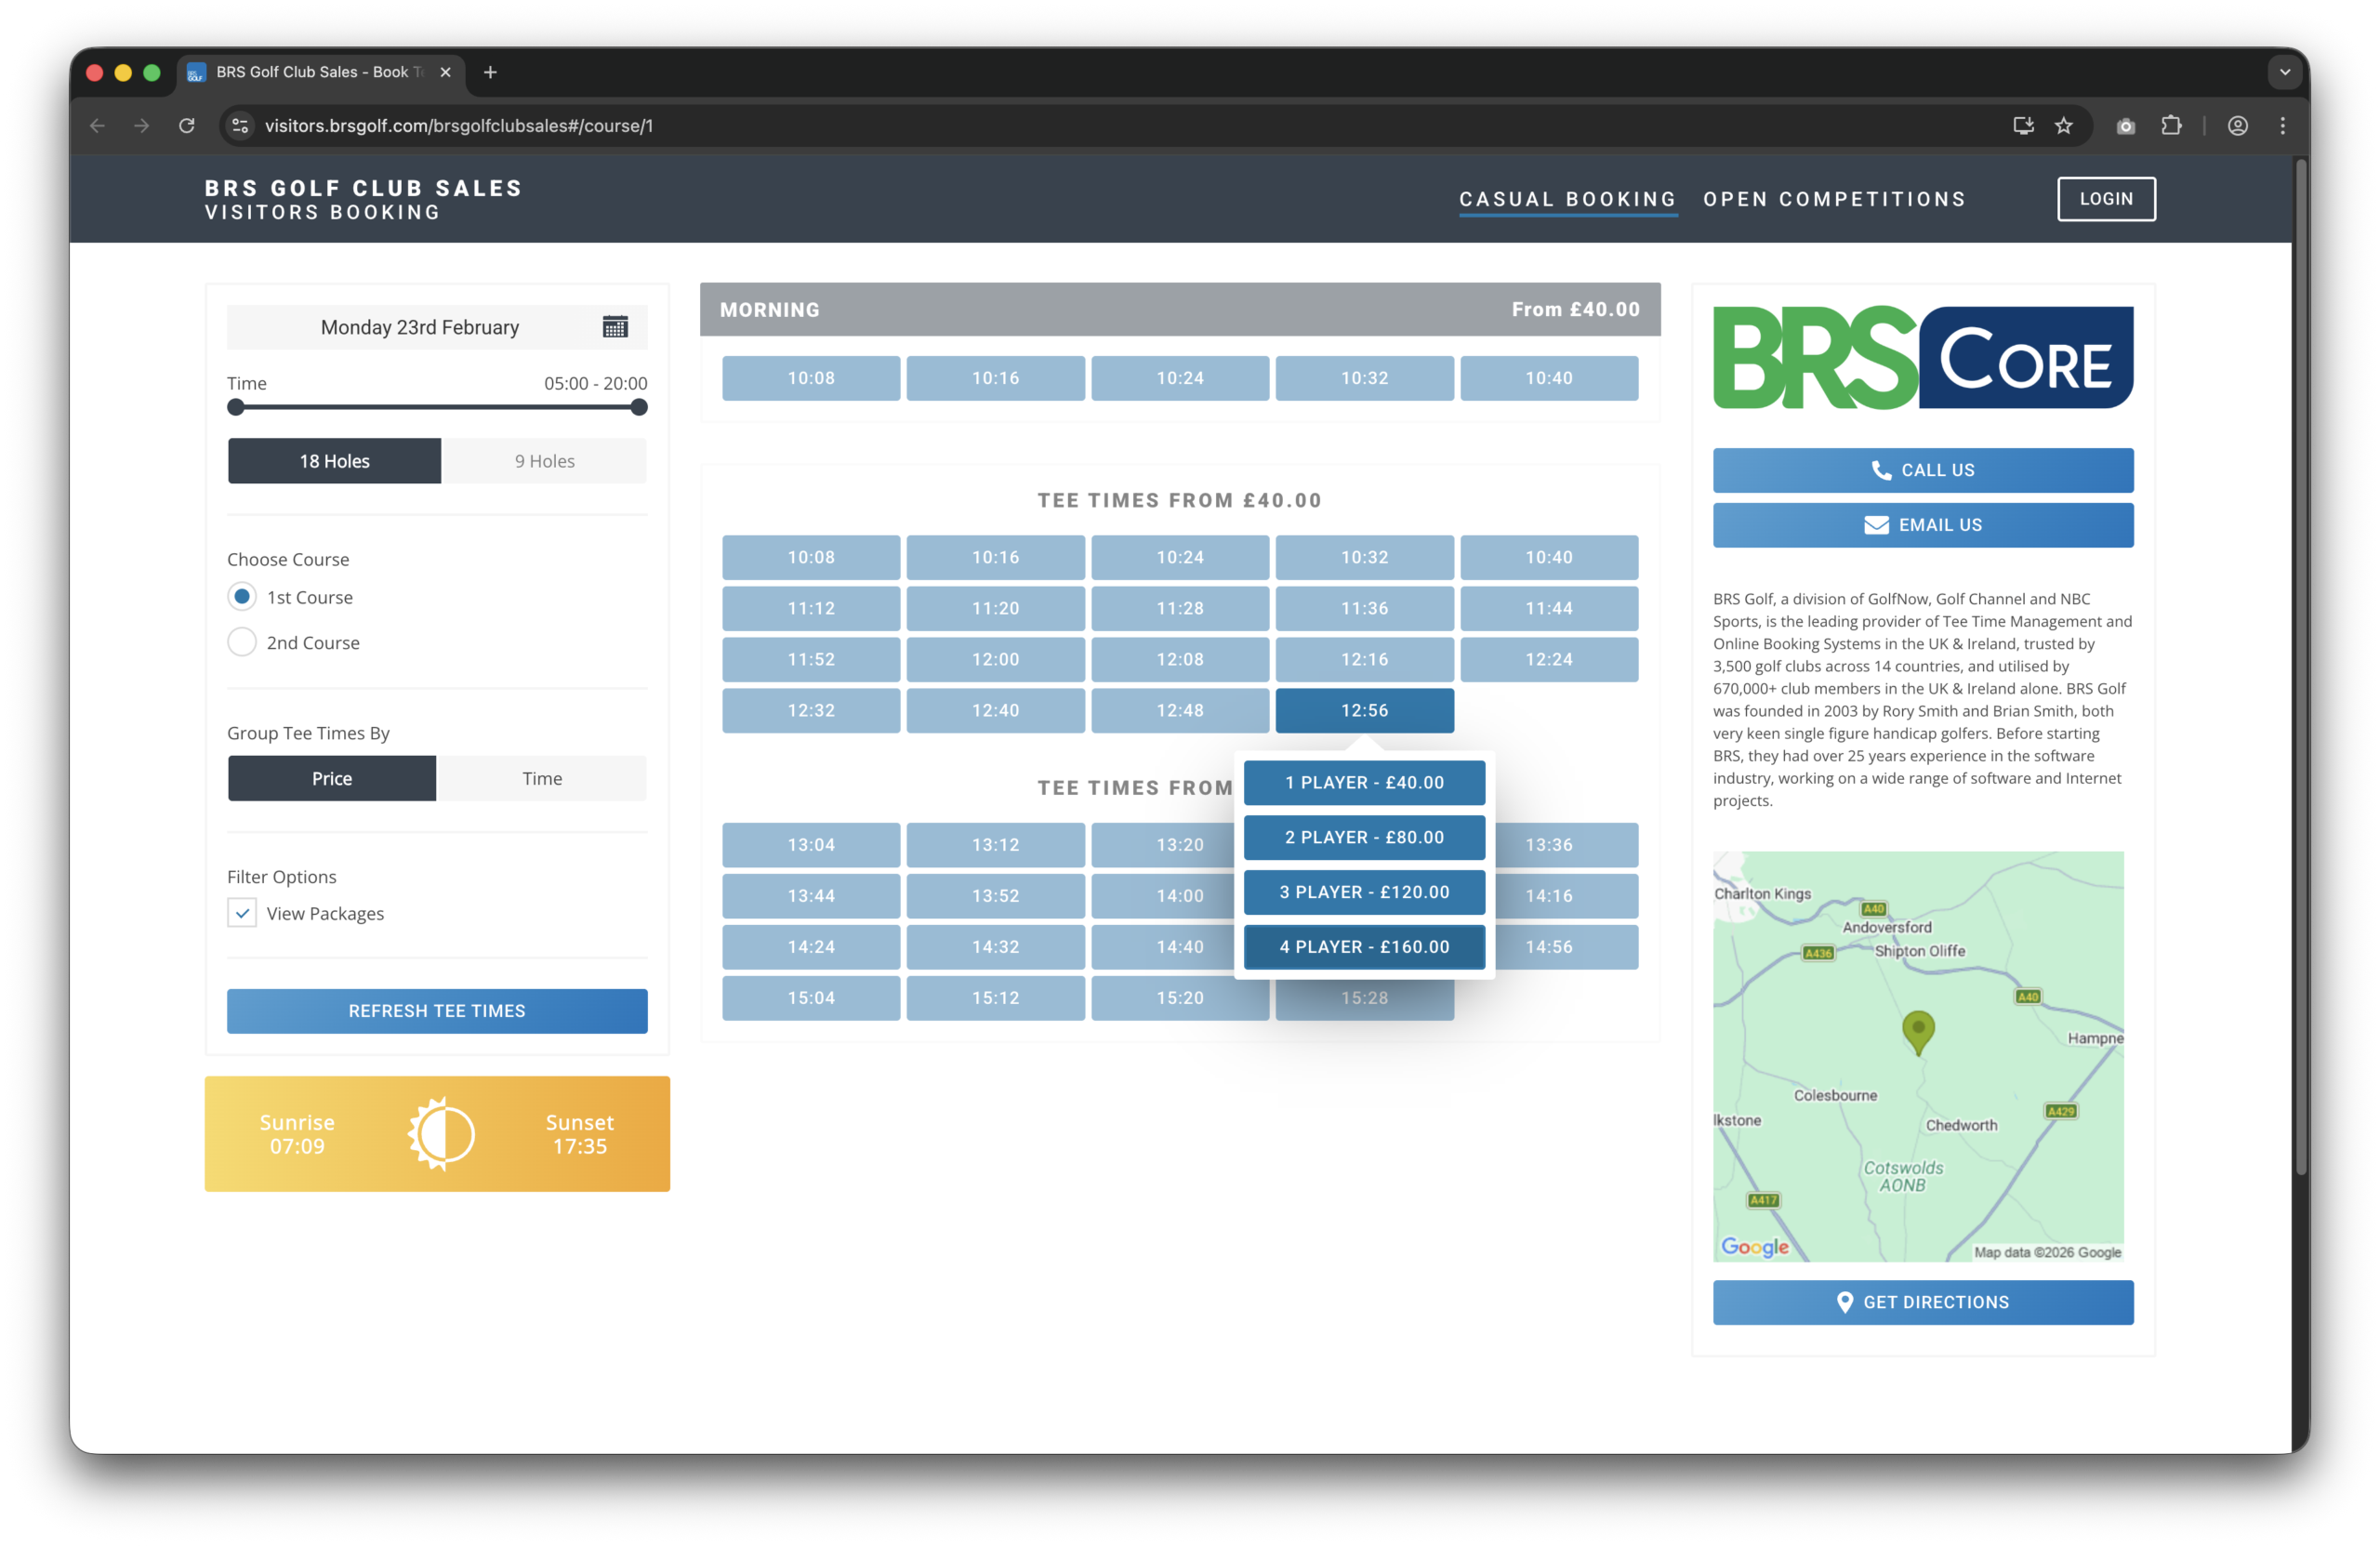Select the 12:24 tee time
Image resolution: width=2380 pixels, height=1546 pixels.
click(1549, 659)
